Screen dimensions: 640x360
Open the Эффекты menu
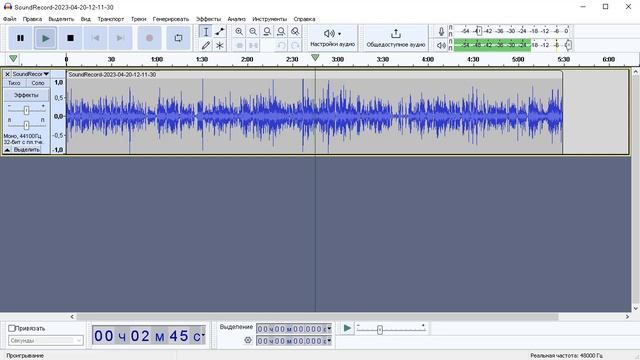click(x=208, y=19)
